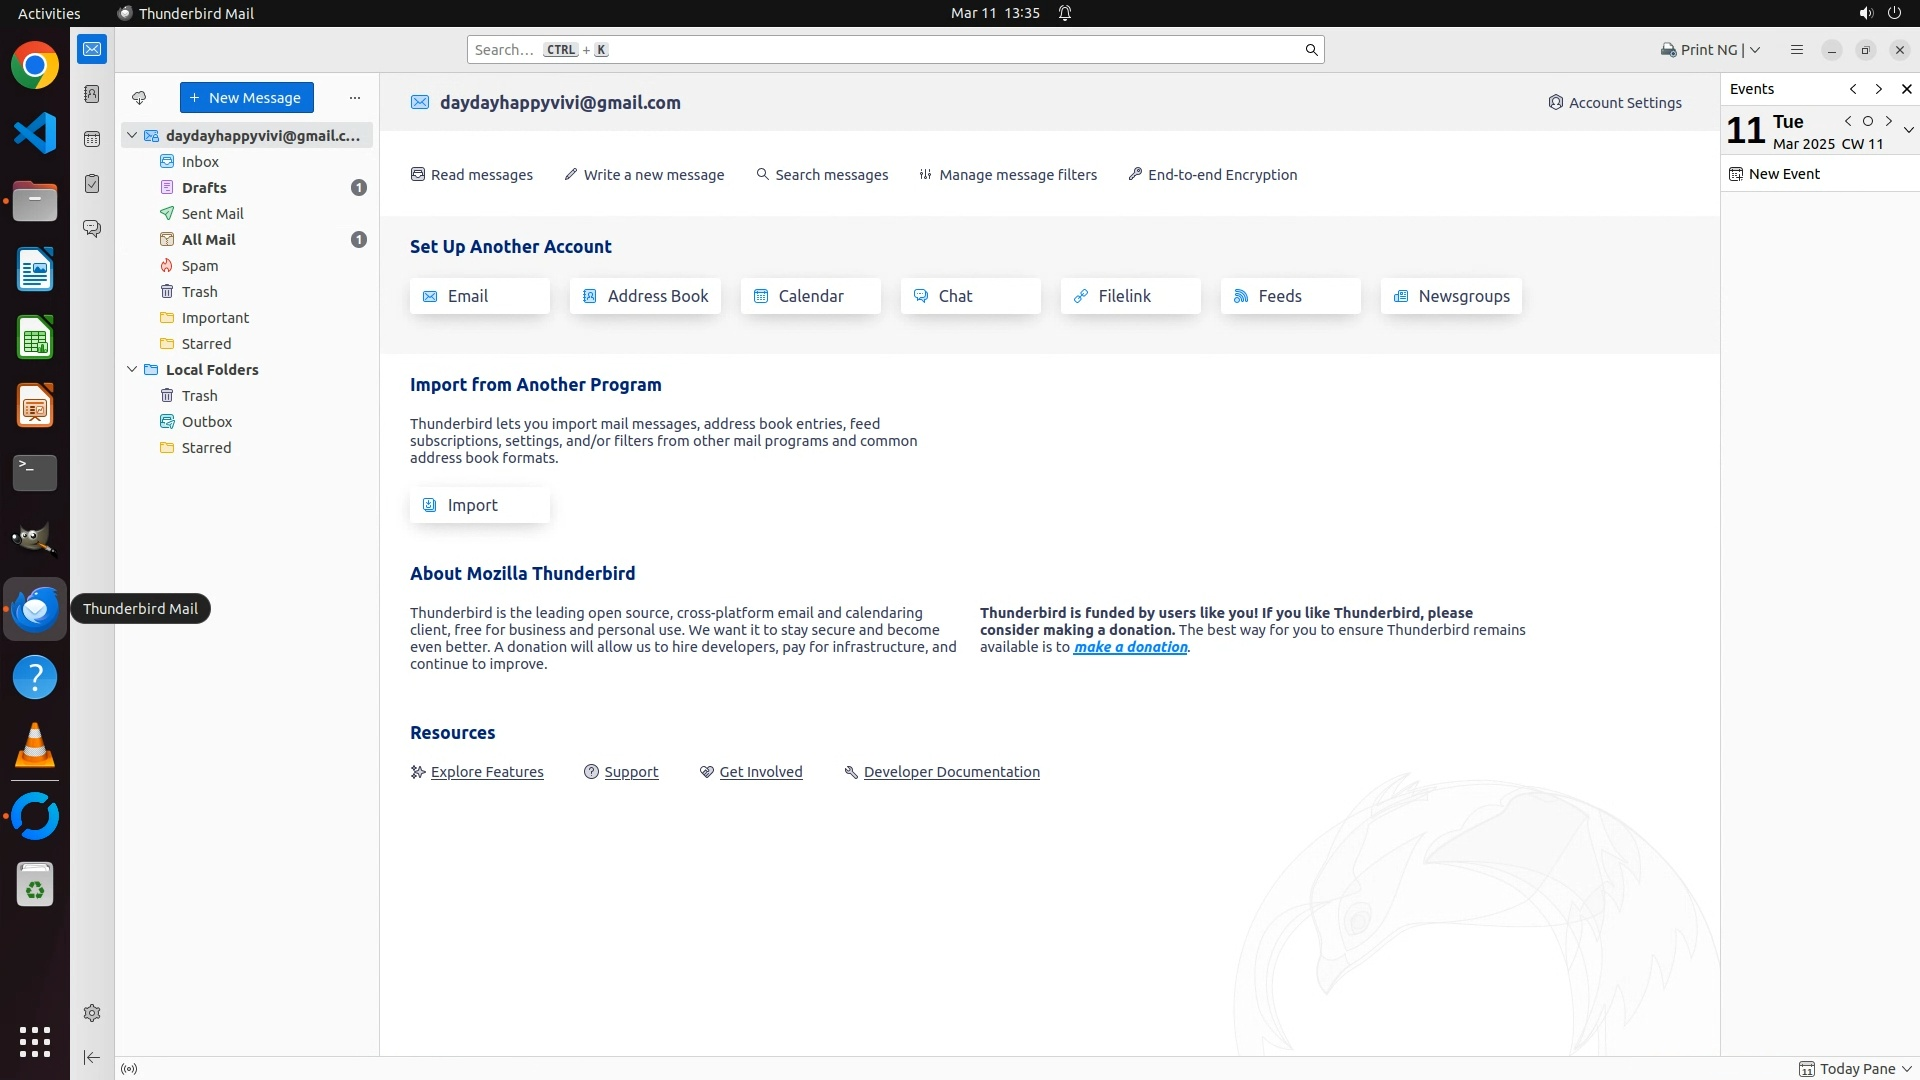Follow the make a donation link
Screen dimensions: 1920x1080
1130,647
